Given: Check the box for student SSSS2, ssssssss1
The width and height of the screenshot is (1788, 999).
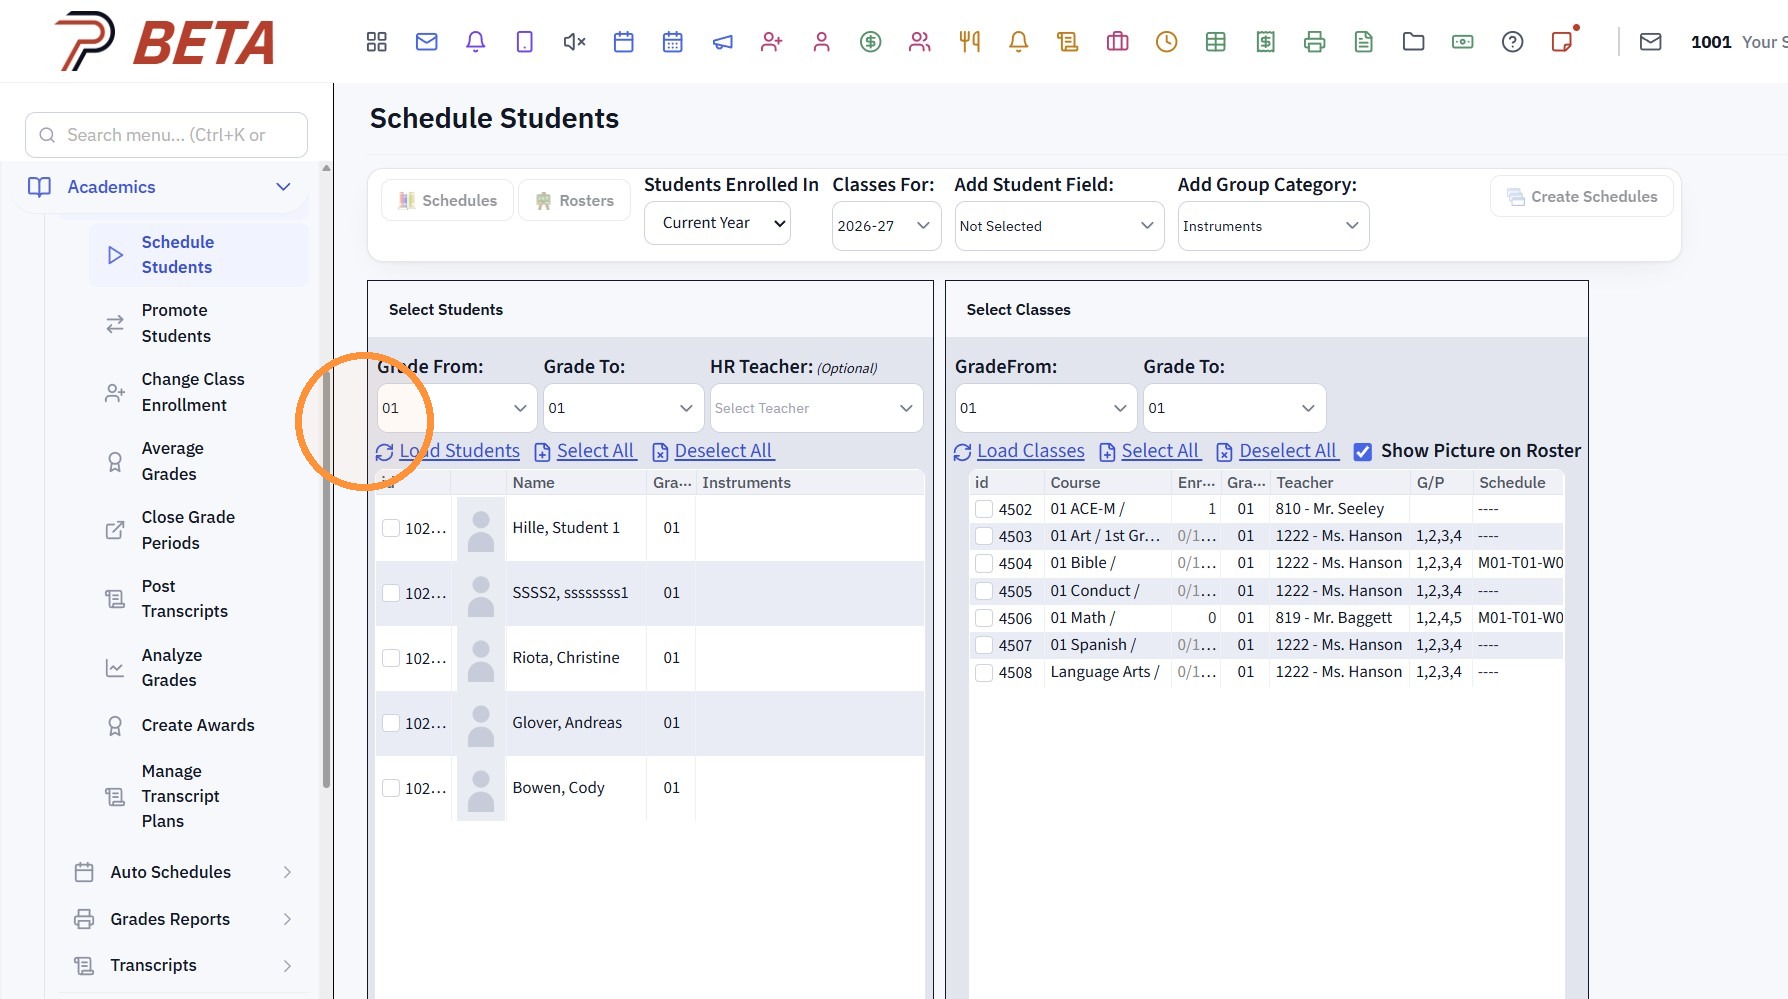Looking at the screenshot, I should coord(391,593).
